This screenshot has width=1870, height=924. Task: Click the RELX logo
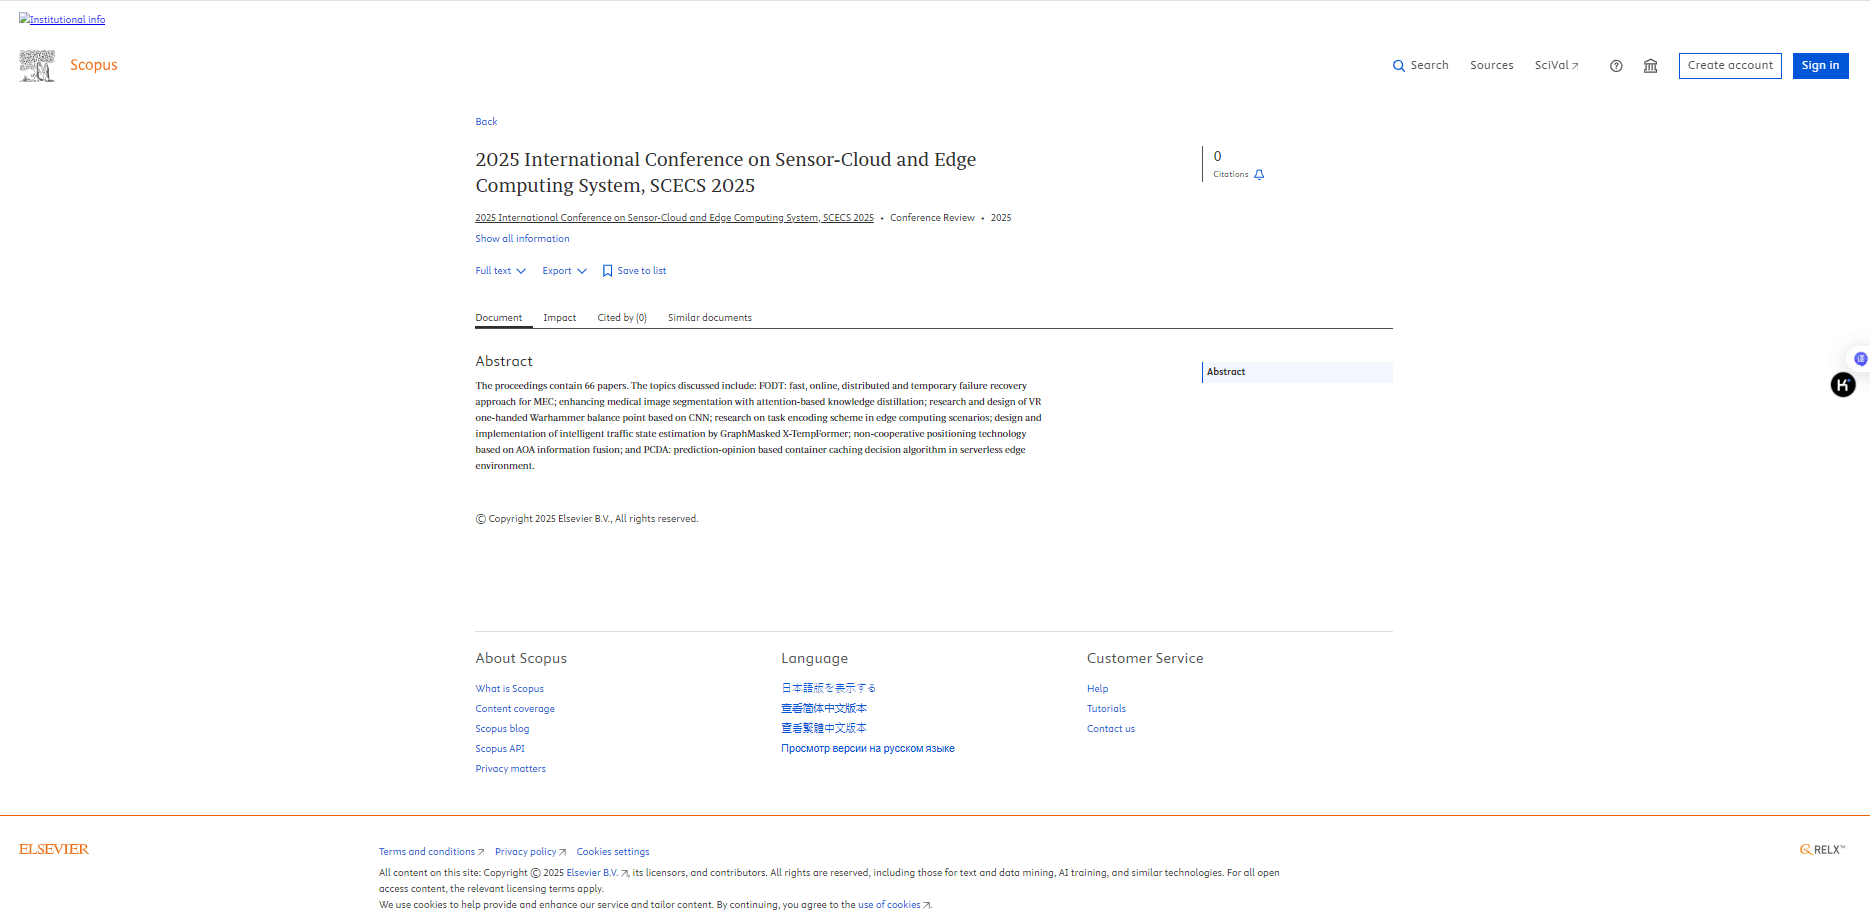tap(1822, 850)
